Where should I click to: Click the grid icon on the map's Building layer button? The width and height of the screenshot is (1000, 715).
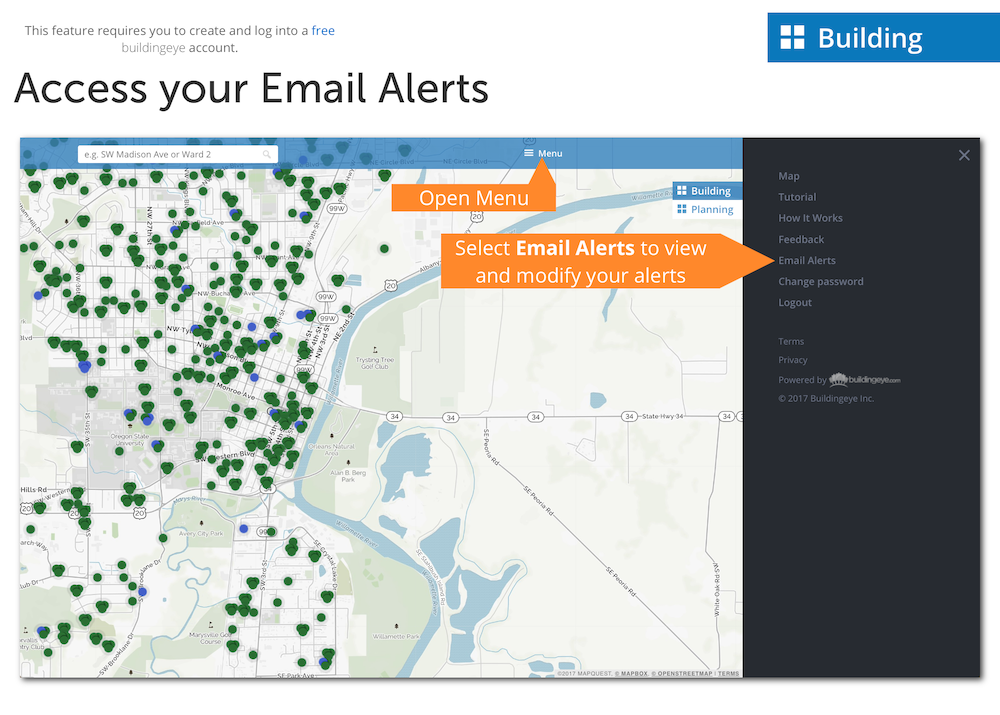pyautogui.click(x=682, y=190)
